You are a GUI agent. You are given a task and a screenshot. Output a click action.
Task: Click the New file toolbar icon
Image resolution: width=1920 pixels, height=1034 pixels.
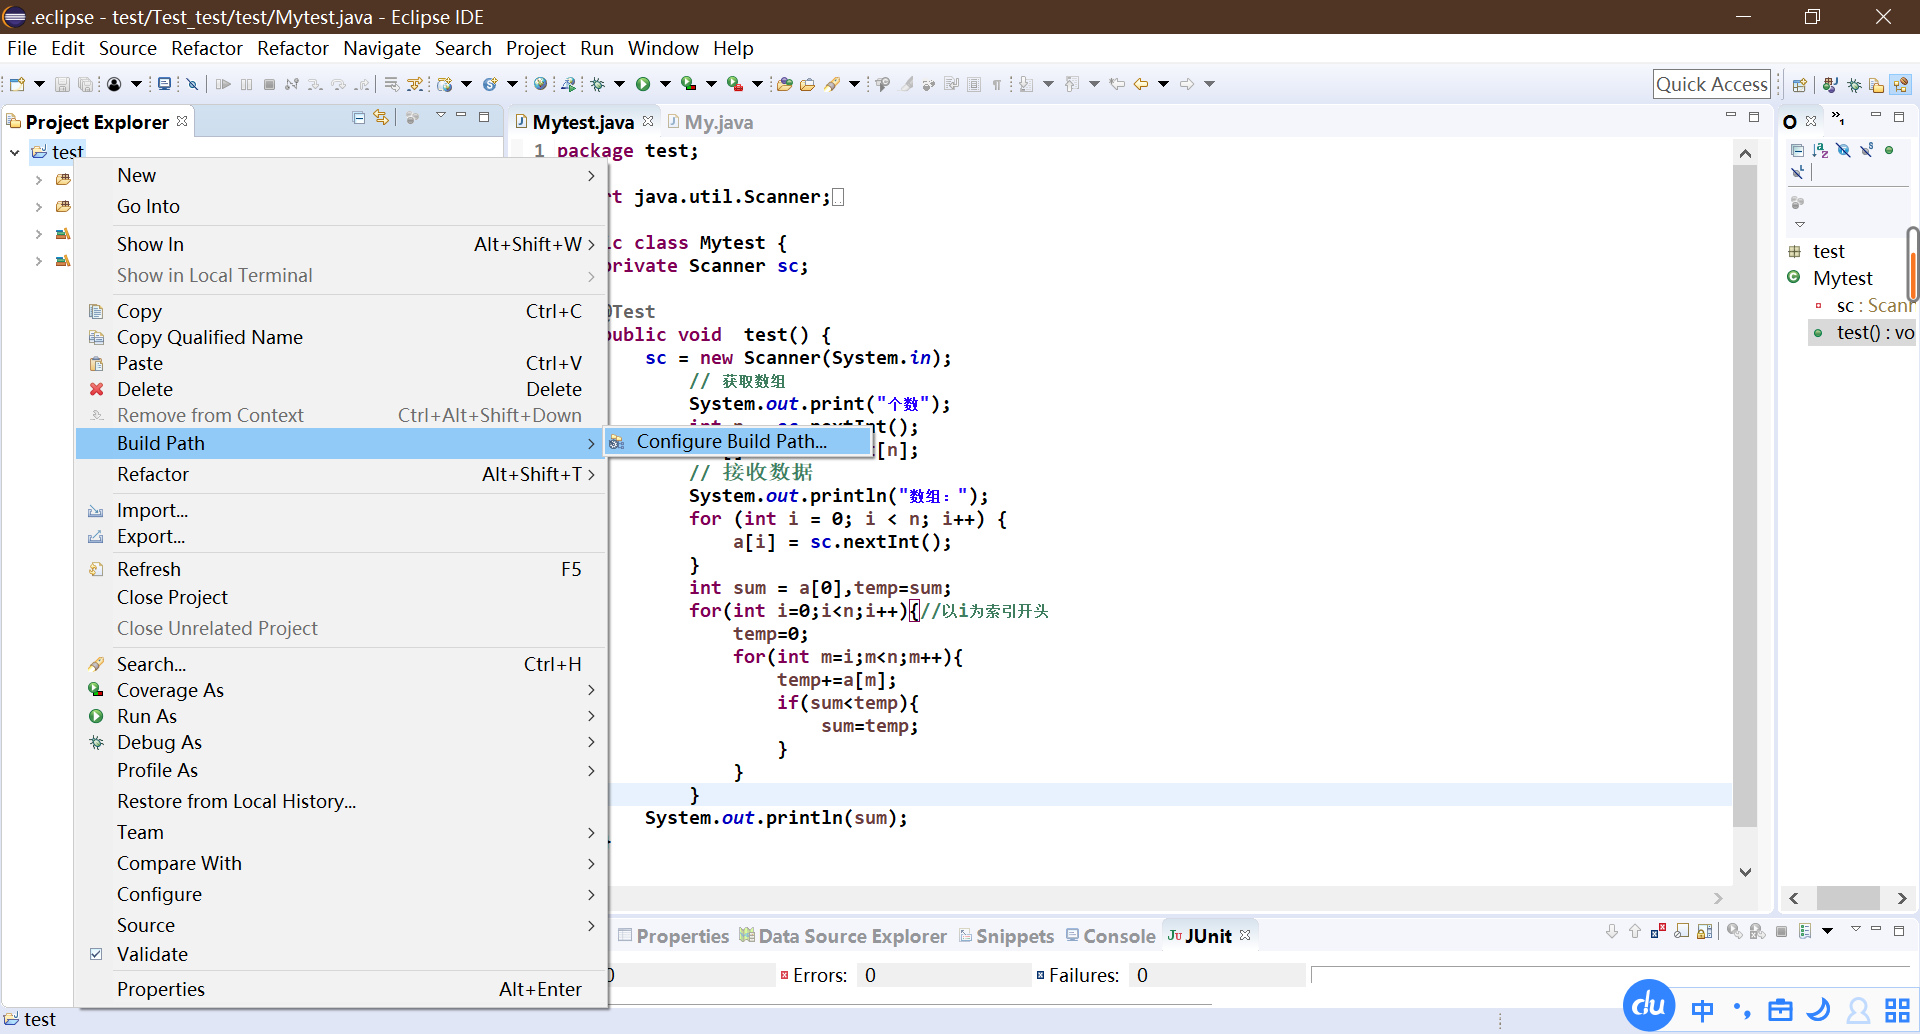click(17, 84)
